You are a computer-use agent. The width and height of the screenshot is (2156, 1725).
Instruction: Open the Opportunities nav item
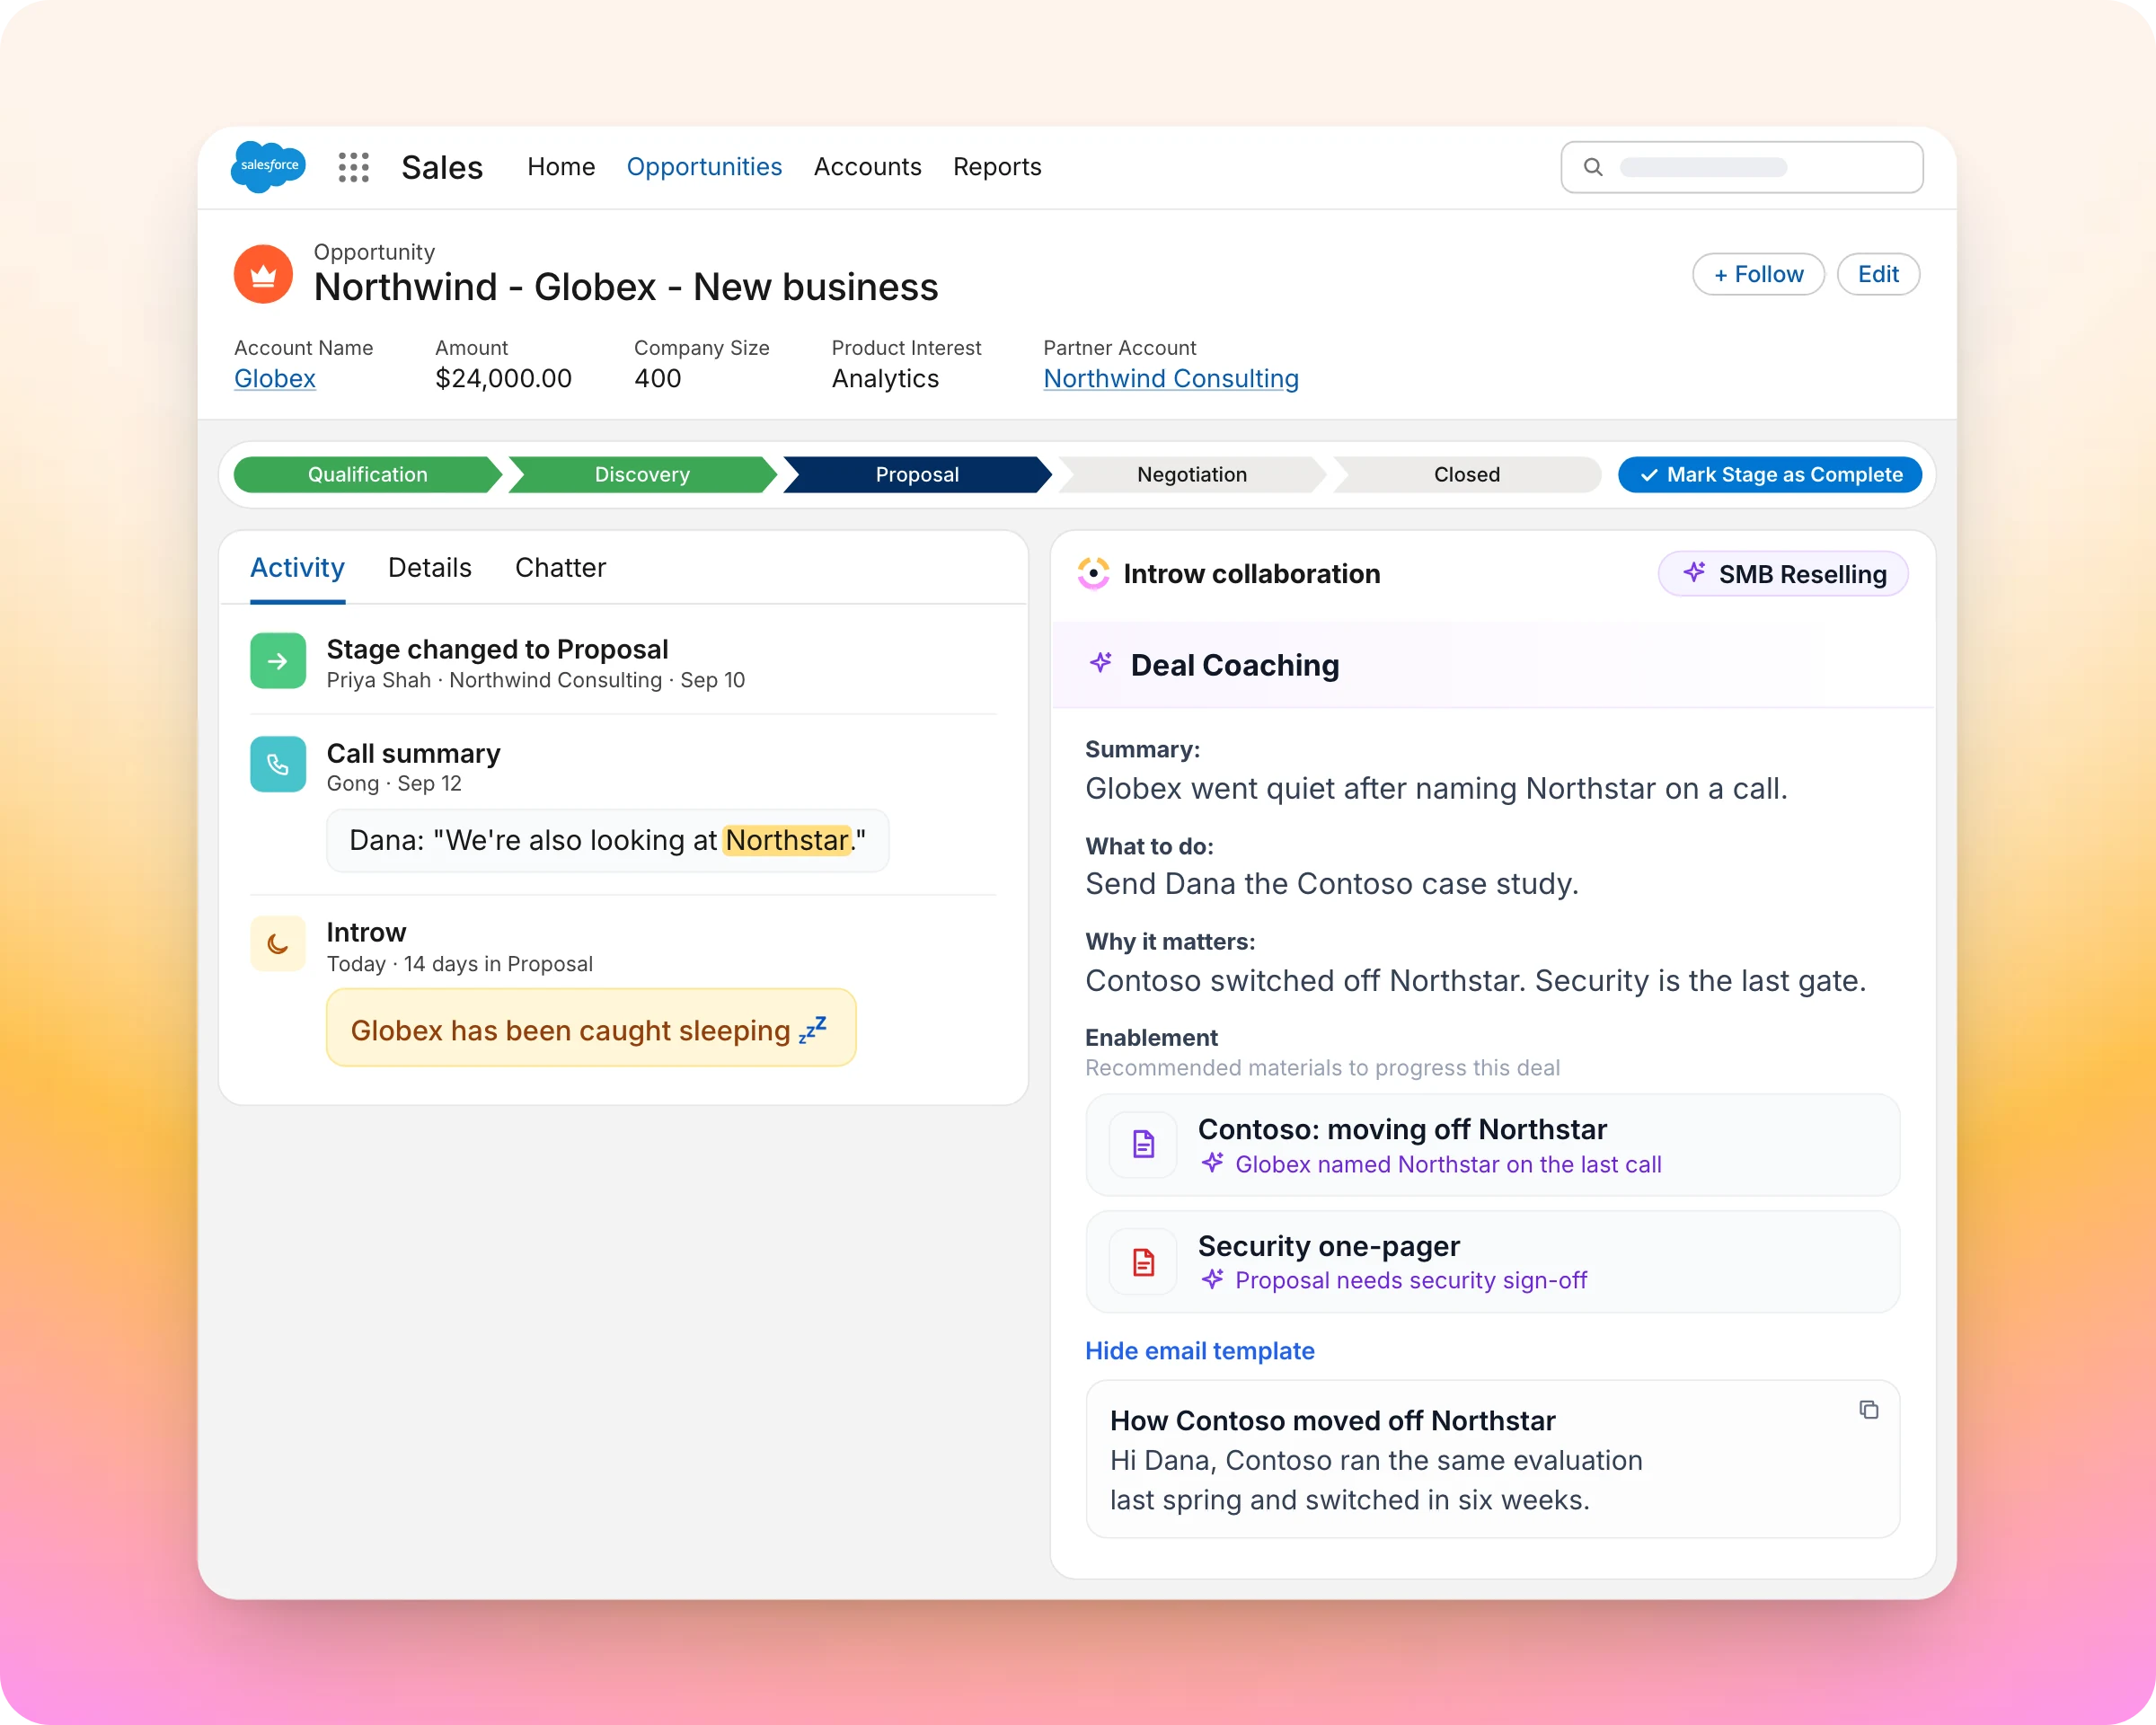(x=704, y=167)
